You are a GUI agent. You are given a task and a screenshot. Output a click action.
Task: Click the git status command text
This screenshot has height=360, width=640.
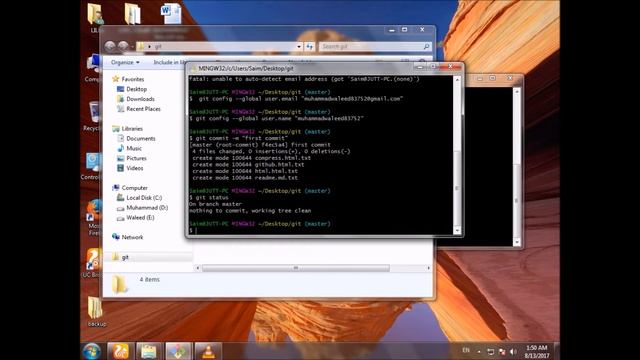(x=212, y=198)
